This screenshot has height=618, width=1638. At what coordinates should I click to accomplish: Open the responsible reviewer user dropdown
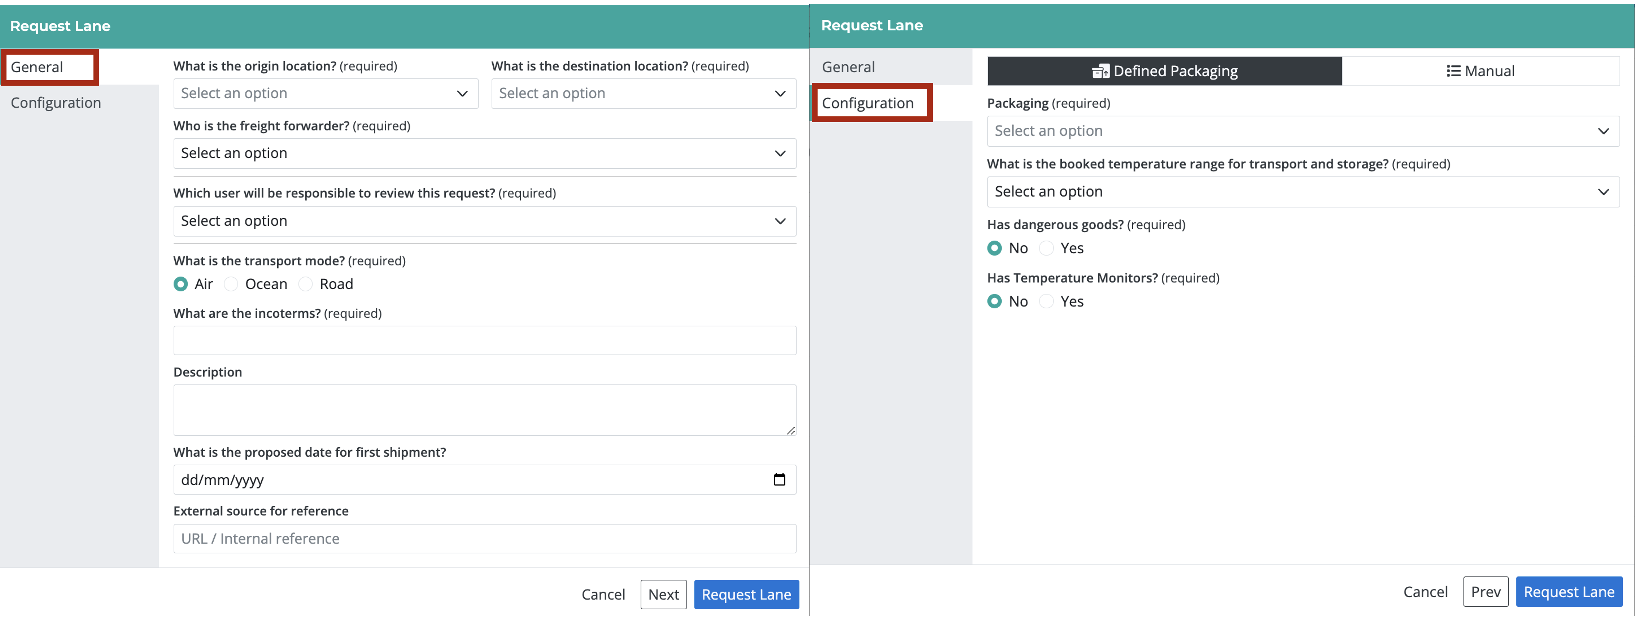(x=485, y=221)
